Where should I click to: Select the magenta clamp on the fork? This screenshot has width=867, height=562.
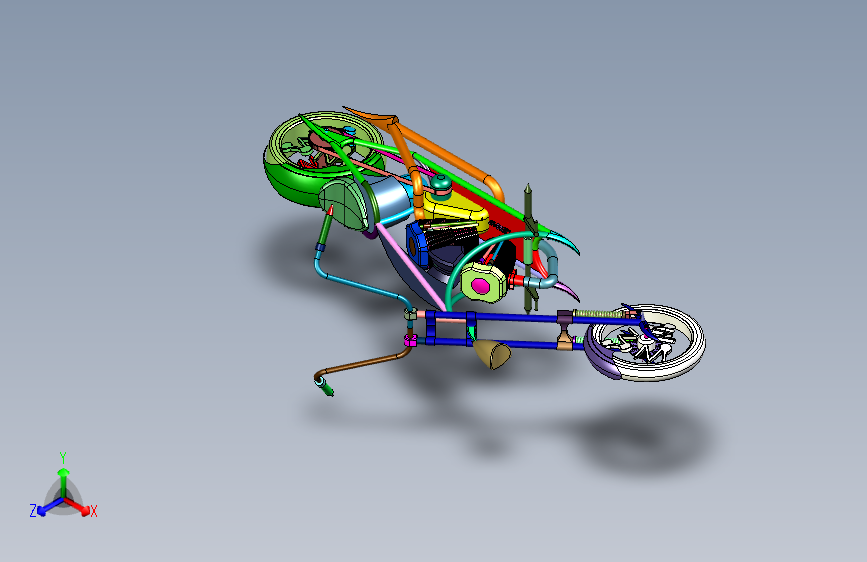coord(410,340)
